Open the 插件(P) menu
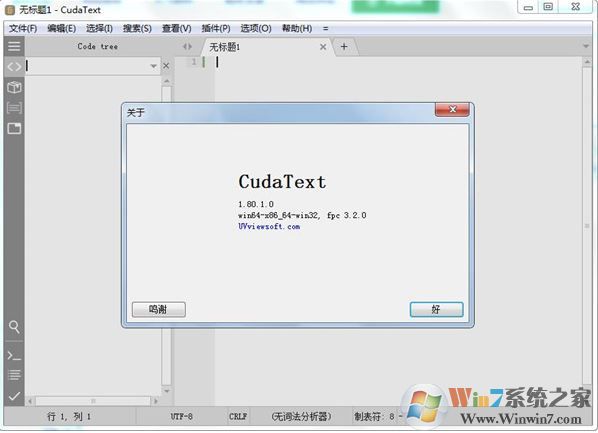Screen dimensions: 598x433 tap(216, 29)
